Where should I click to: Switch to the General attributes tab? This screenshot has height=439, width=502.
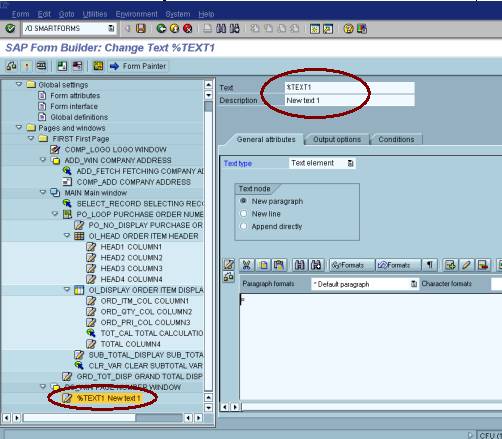tap(266, 139)
